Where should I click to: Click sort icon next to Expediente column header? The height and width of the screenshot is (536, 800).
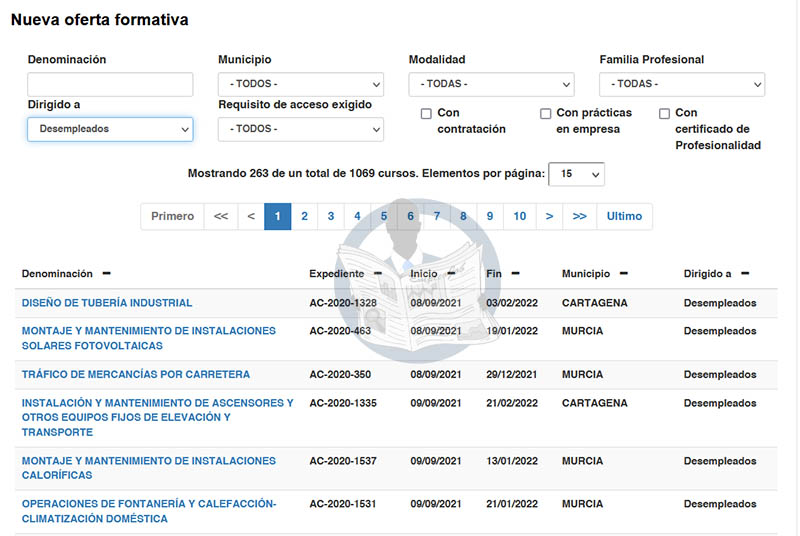pyautogui.click(x=378, y=274)
